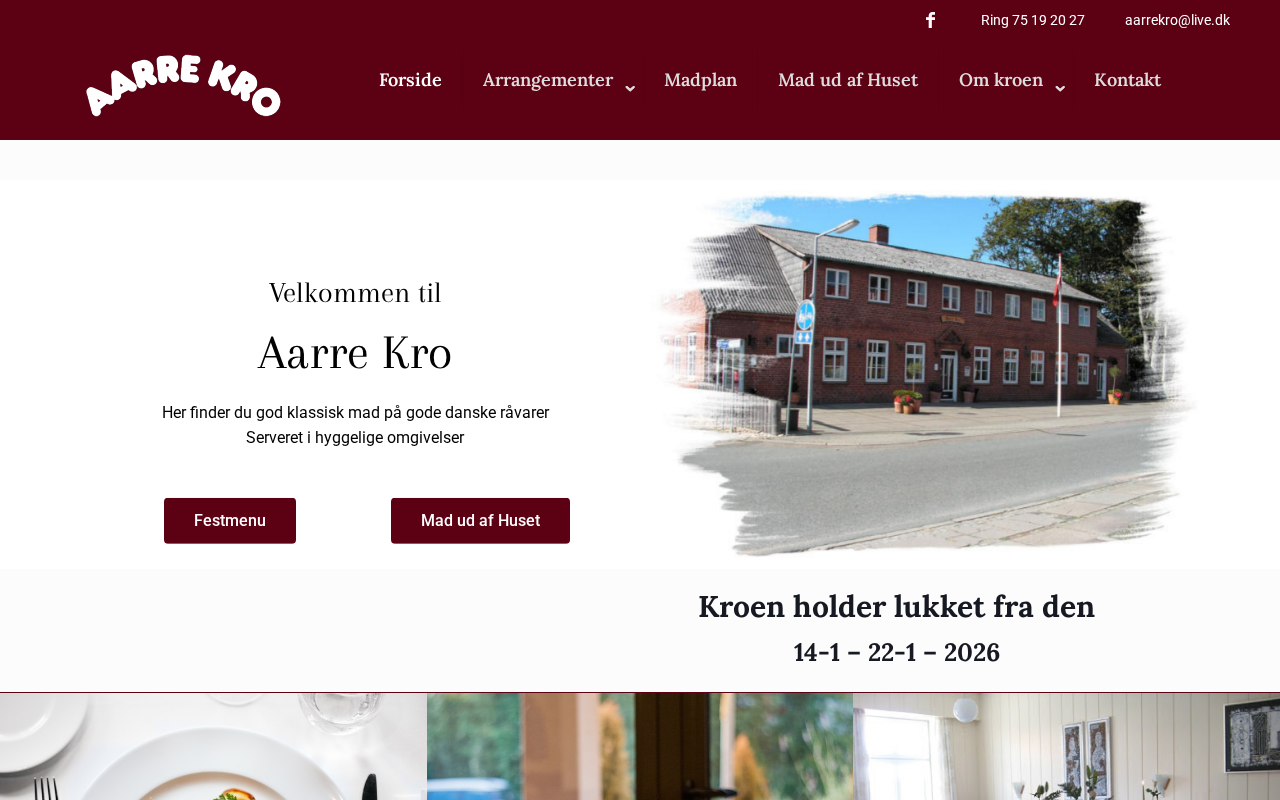Open the Madplan page
The width and height of the screenshot is (1280, 800).
(700, 80)
